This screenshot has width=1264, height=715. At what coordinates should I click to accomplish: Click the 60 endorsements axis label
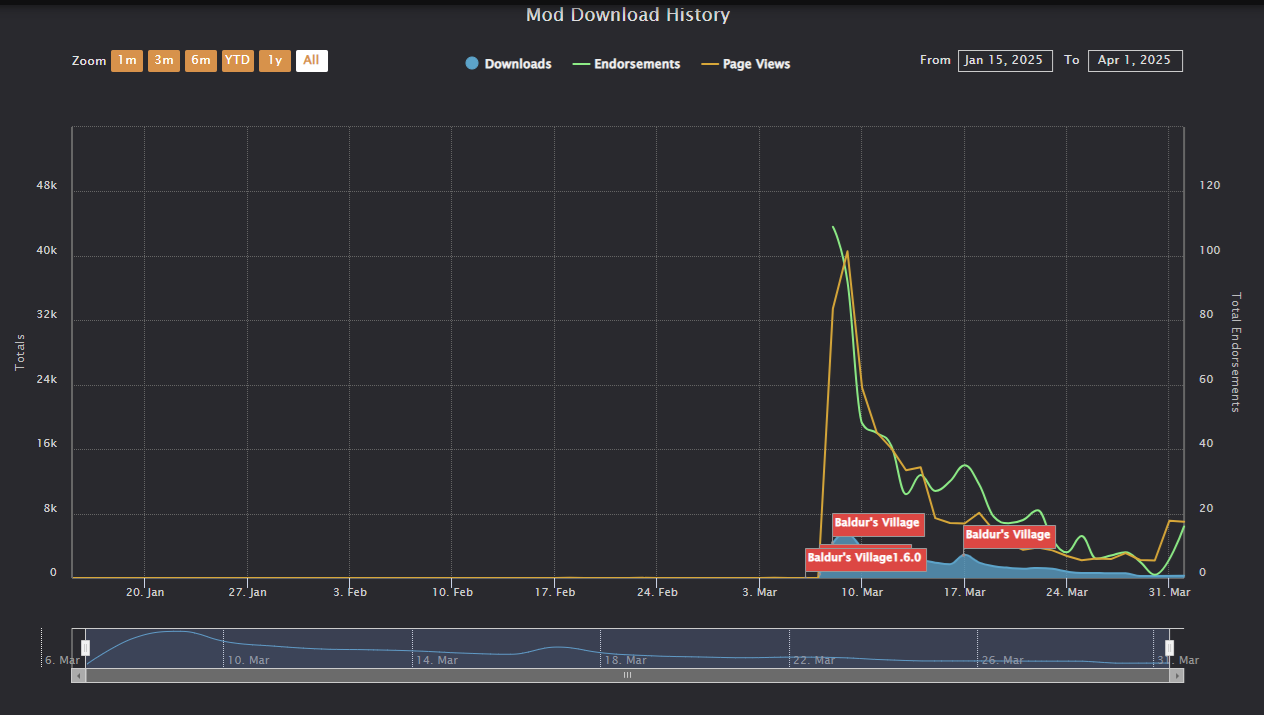tap(1206, 380)
